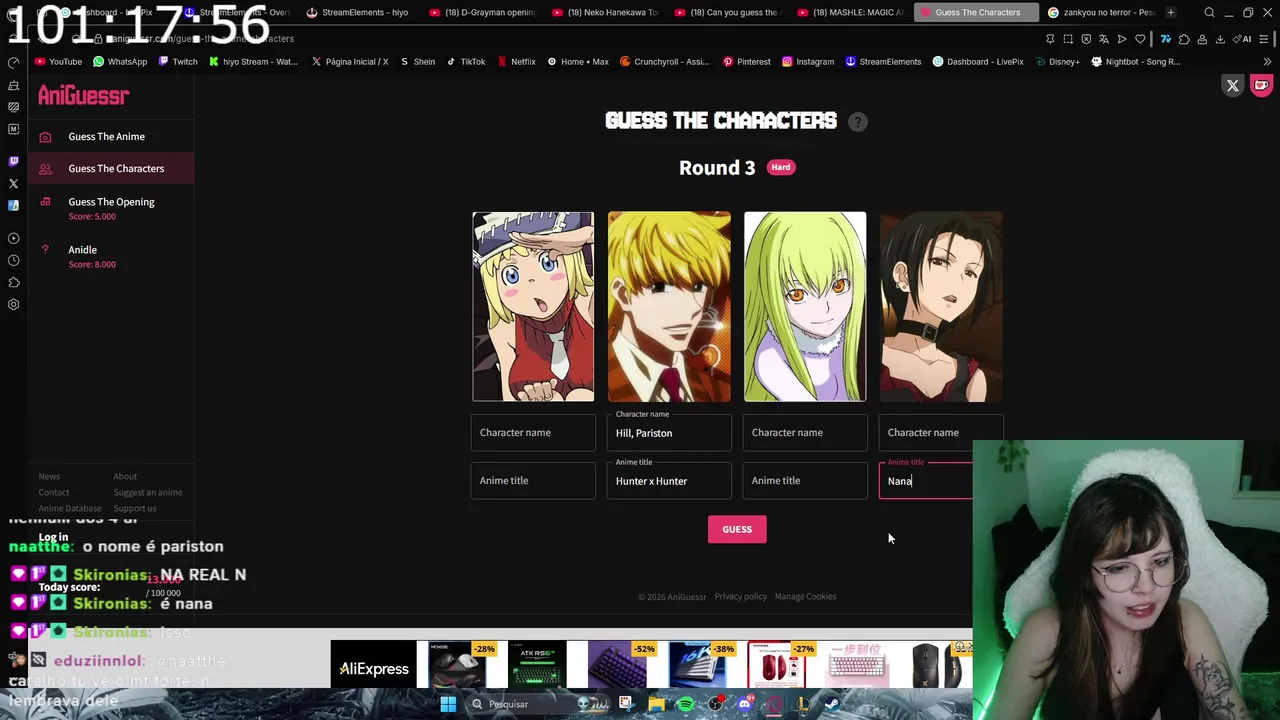Open Spotify from the taskbar
This screenshot has width=1280, height=720.
click(686, 704)
